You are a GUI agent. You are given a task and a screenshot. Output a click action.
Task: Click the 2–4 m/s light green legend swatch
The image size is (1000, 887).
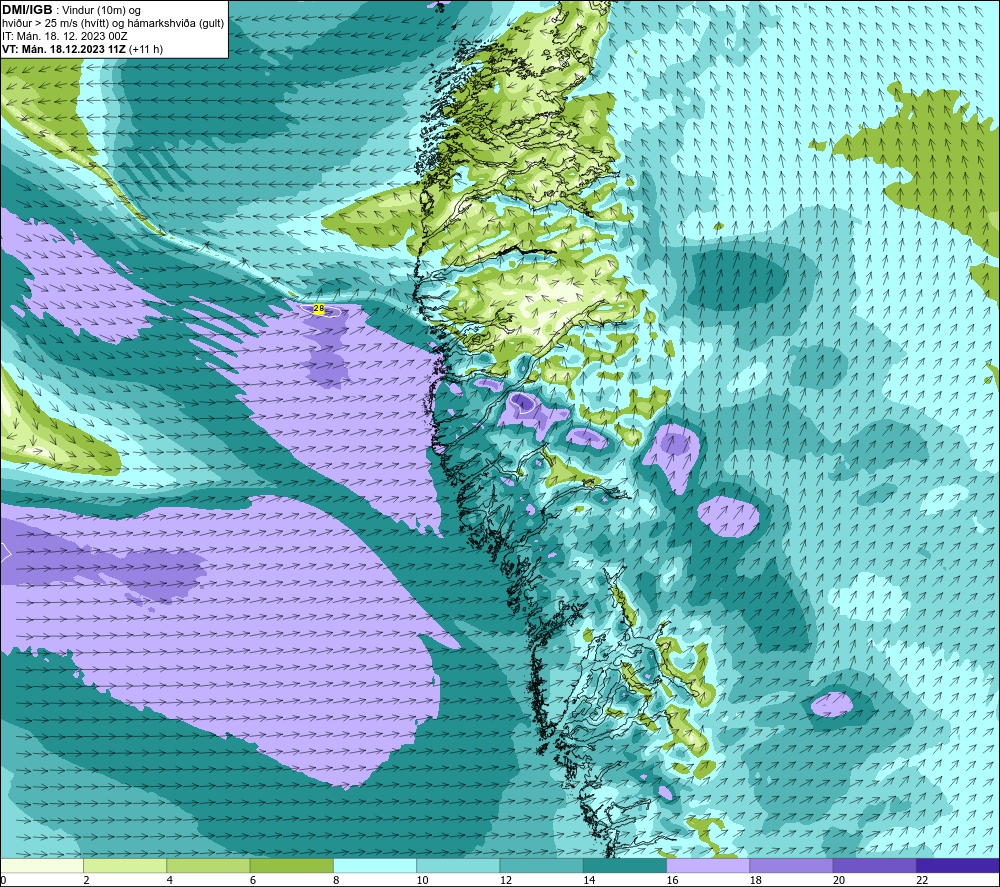tap(125, 865)
